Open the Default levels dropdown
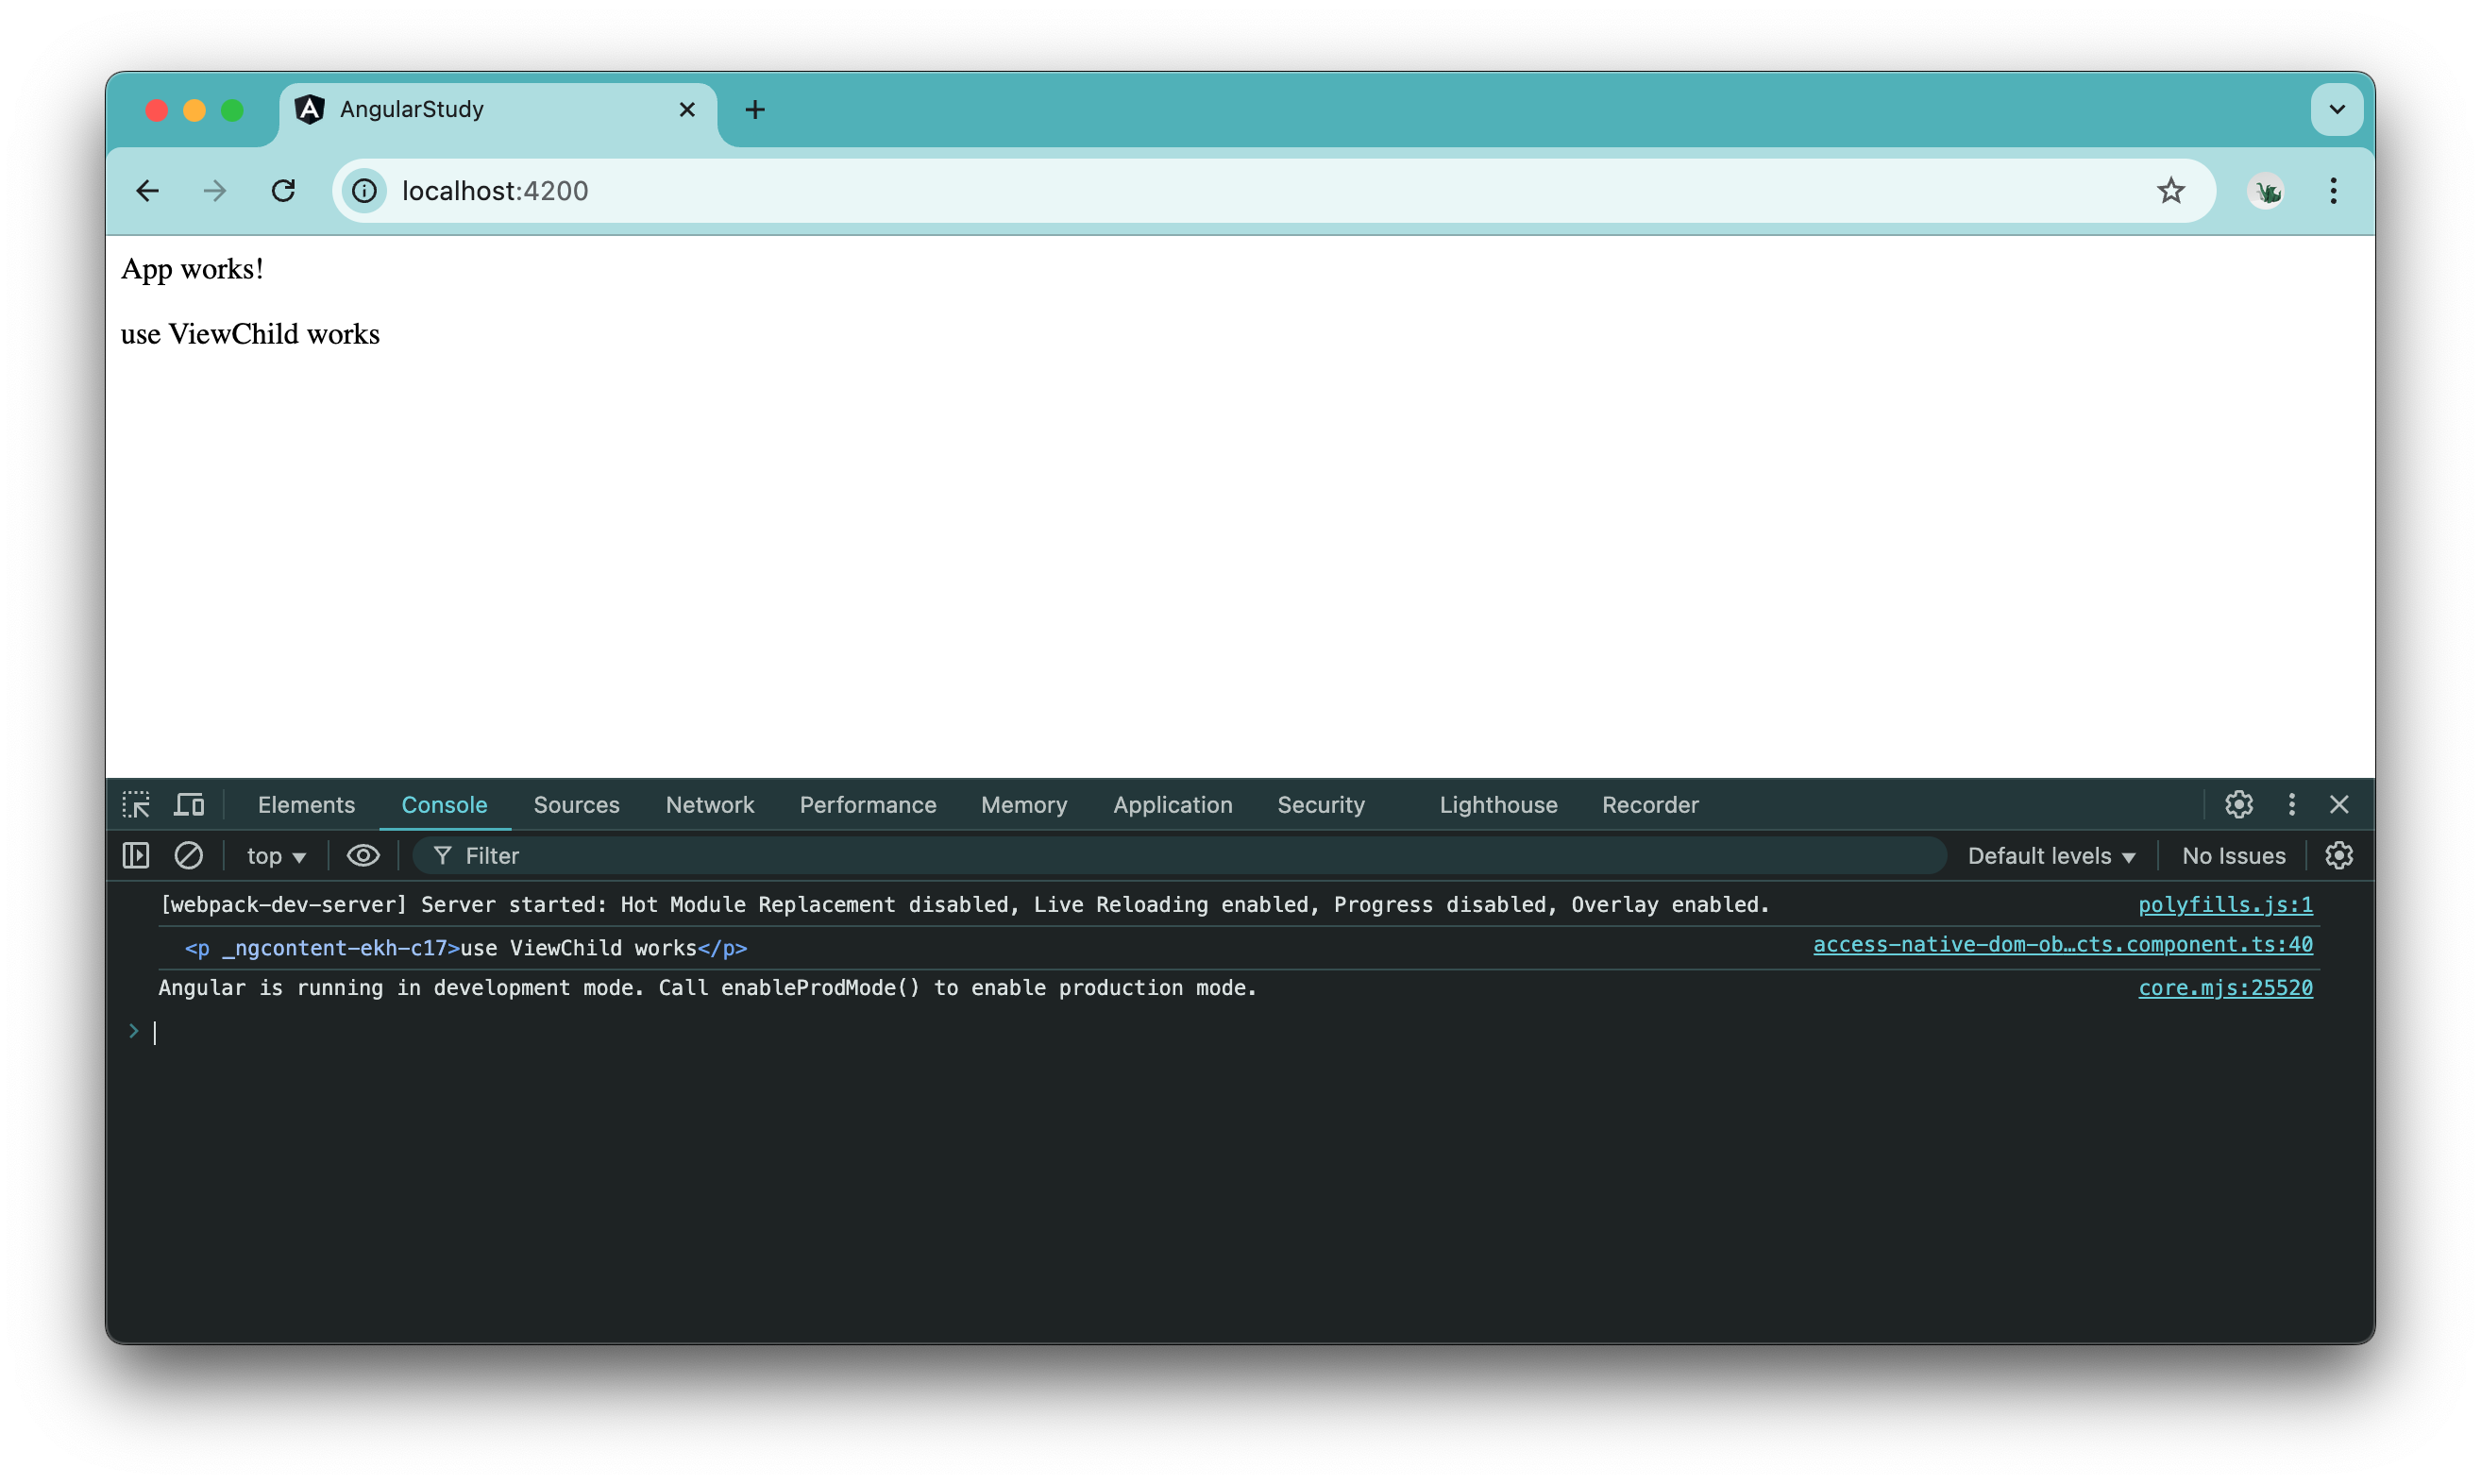This screenshot has height=1484, width=2481. [2050, 855]
